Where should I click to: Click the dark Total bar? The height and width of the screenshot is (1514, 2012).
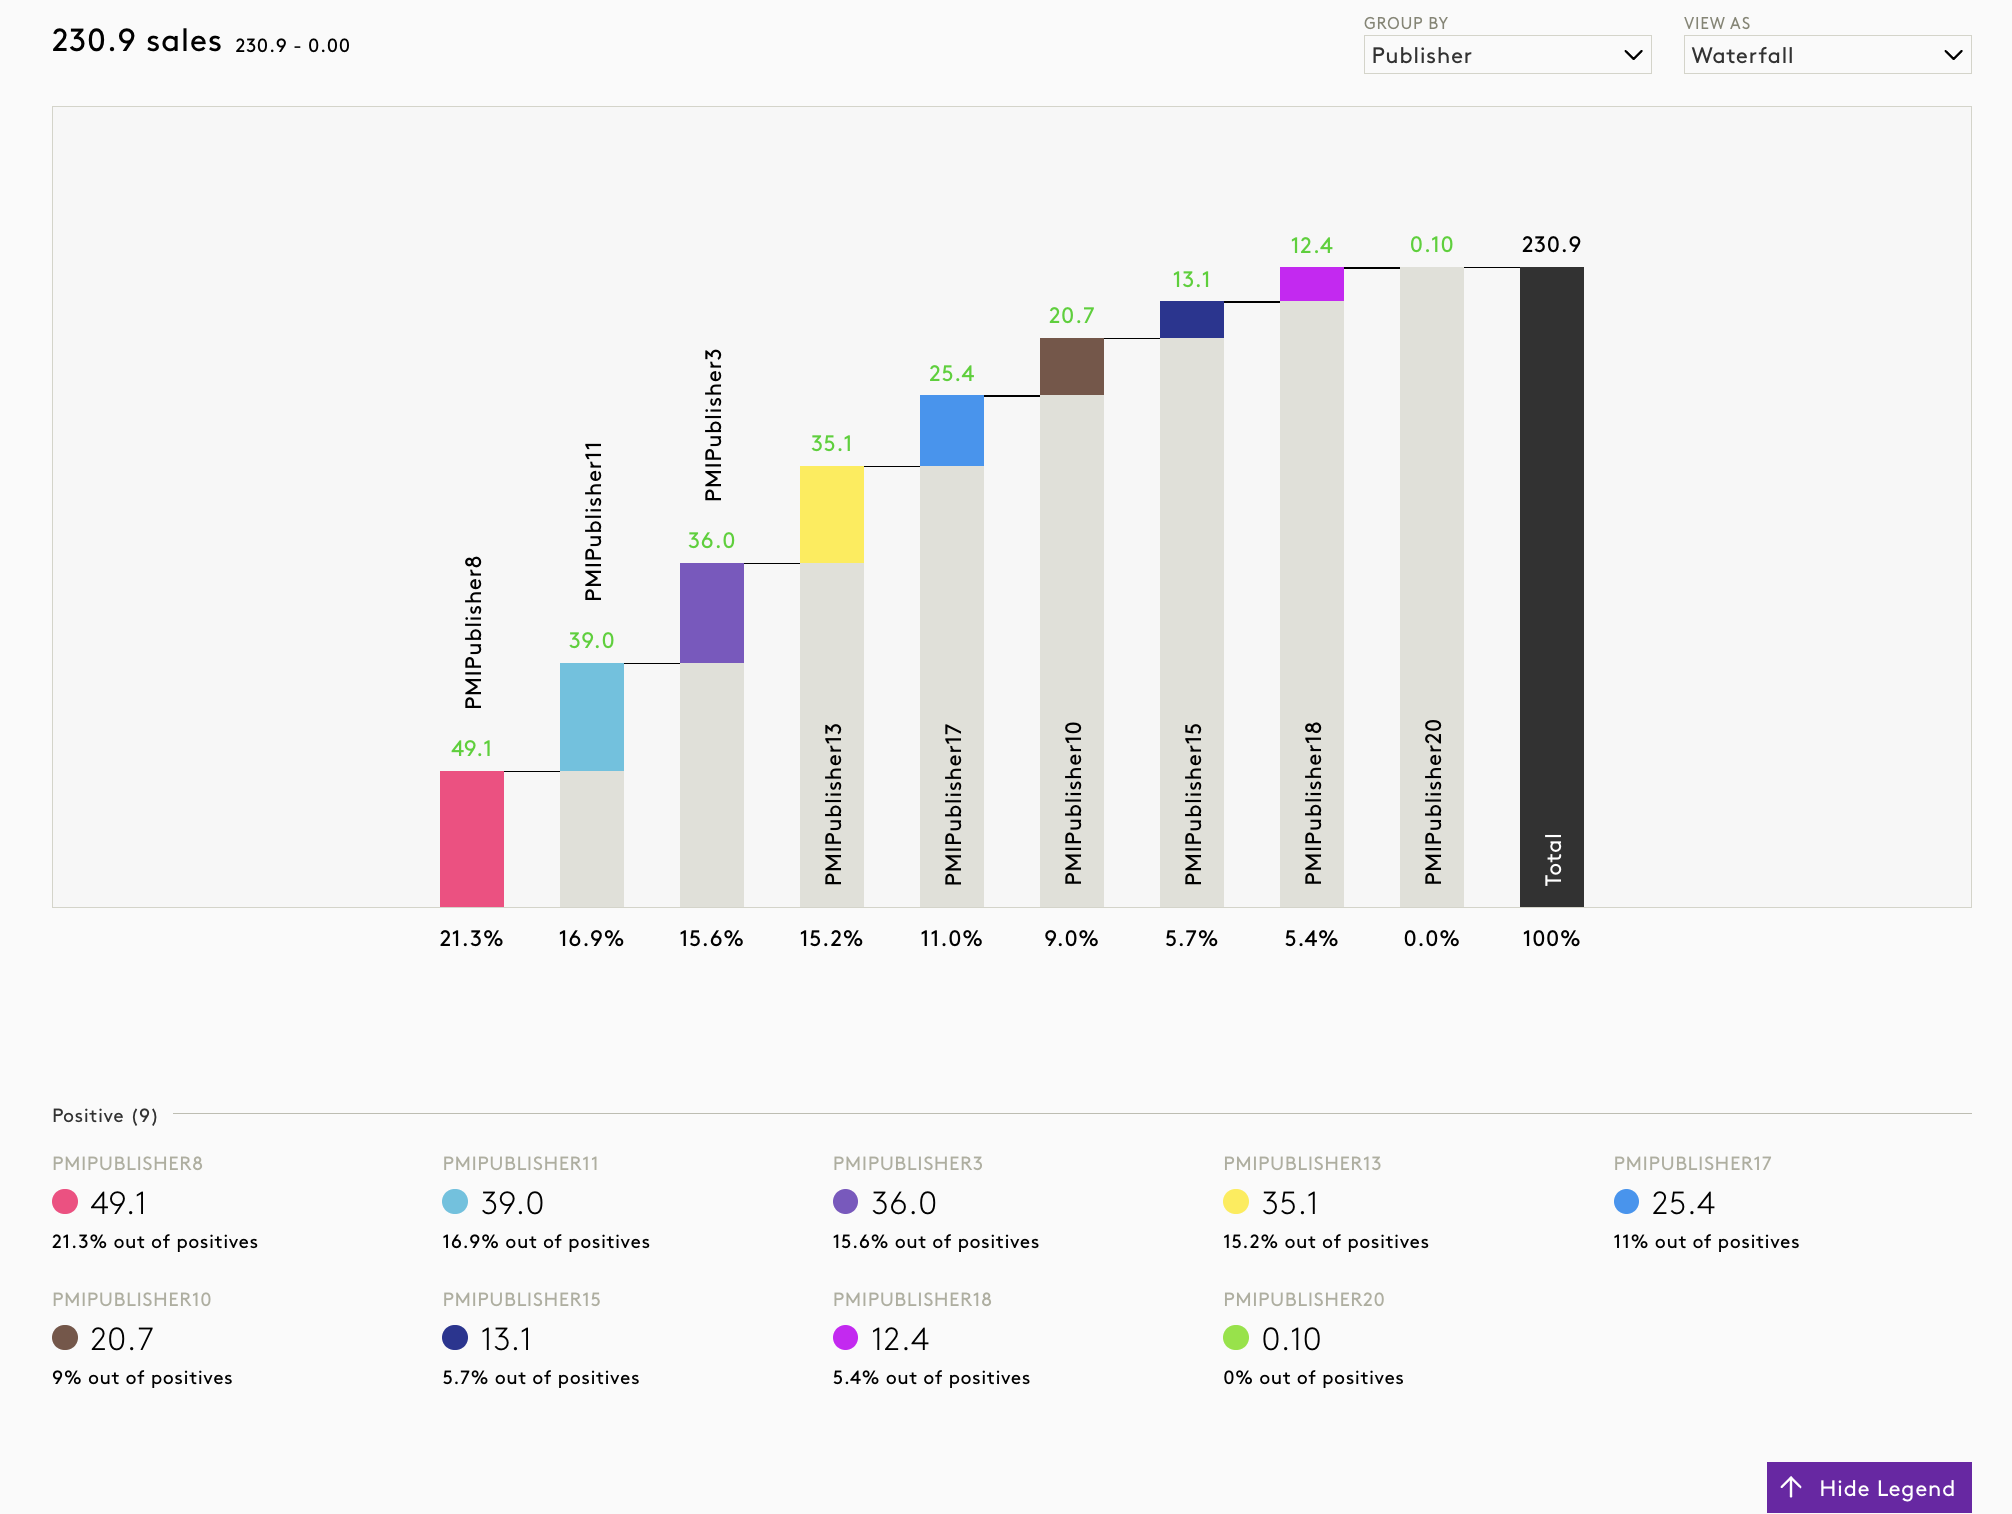[1551, 586]
